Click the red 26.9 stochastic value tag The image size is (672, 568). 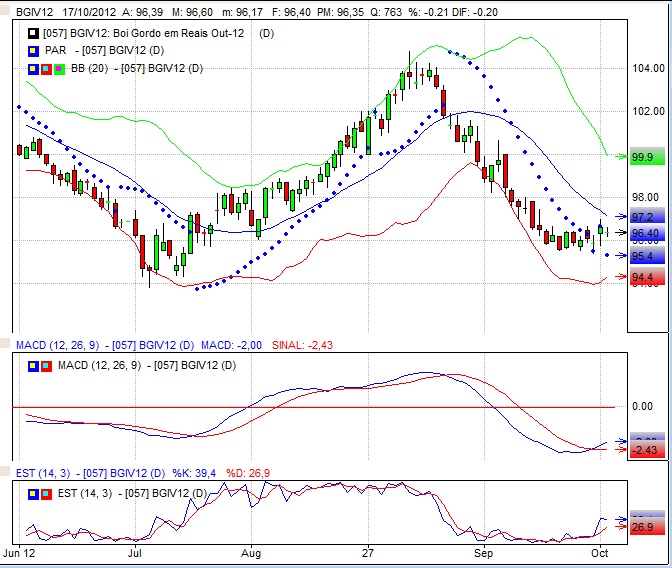click(642, 527)
